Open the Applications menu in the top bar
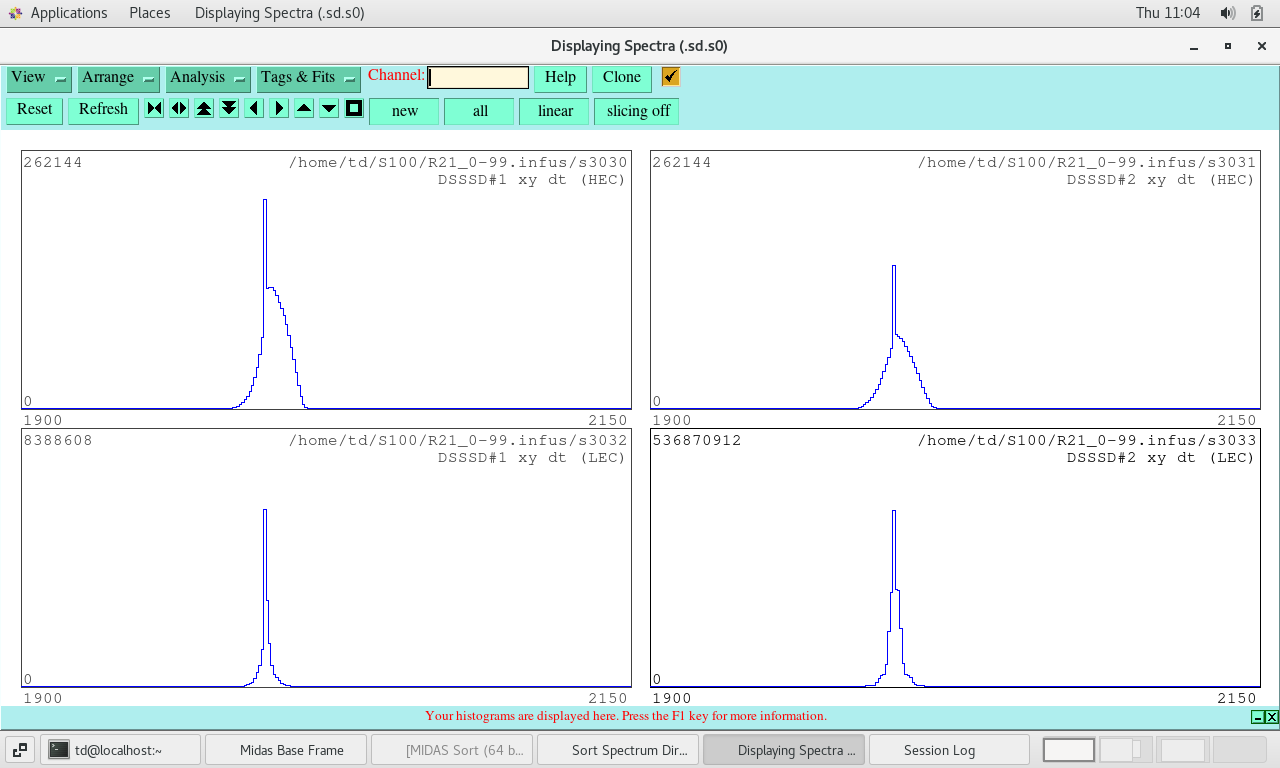 pyautogui.click(x=68, y=13)
